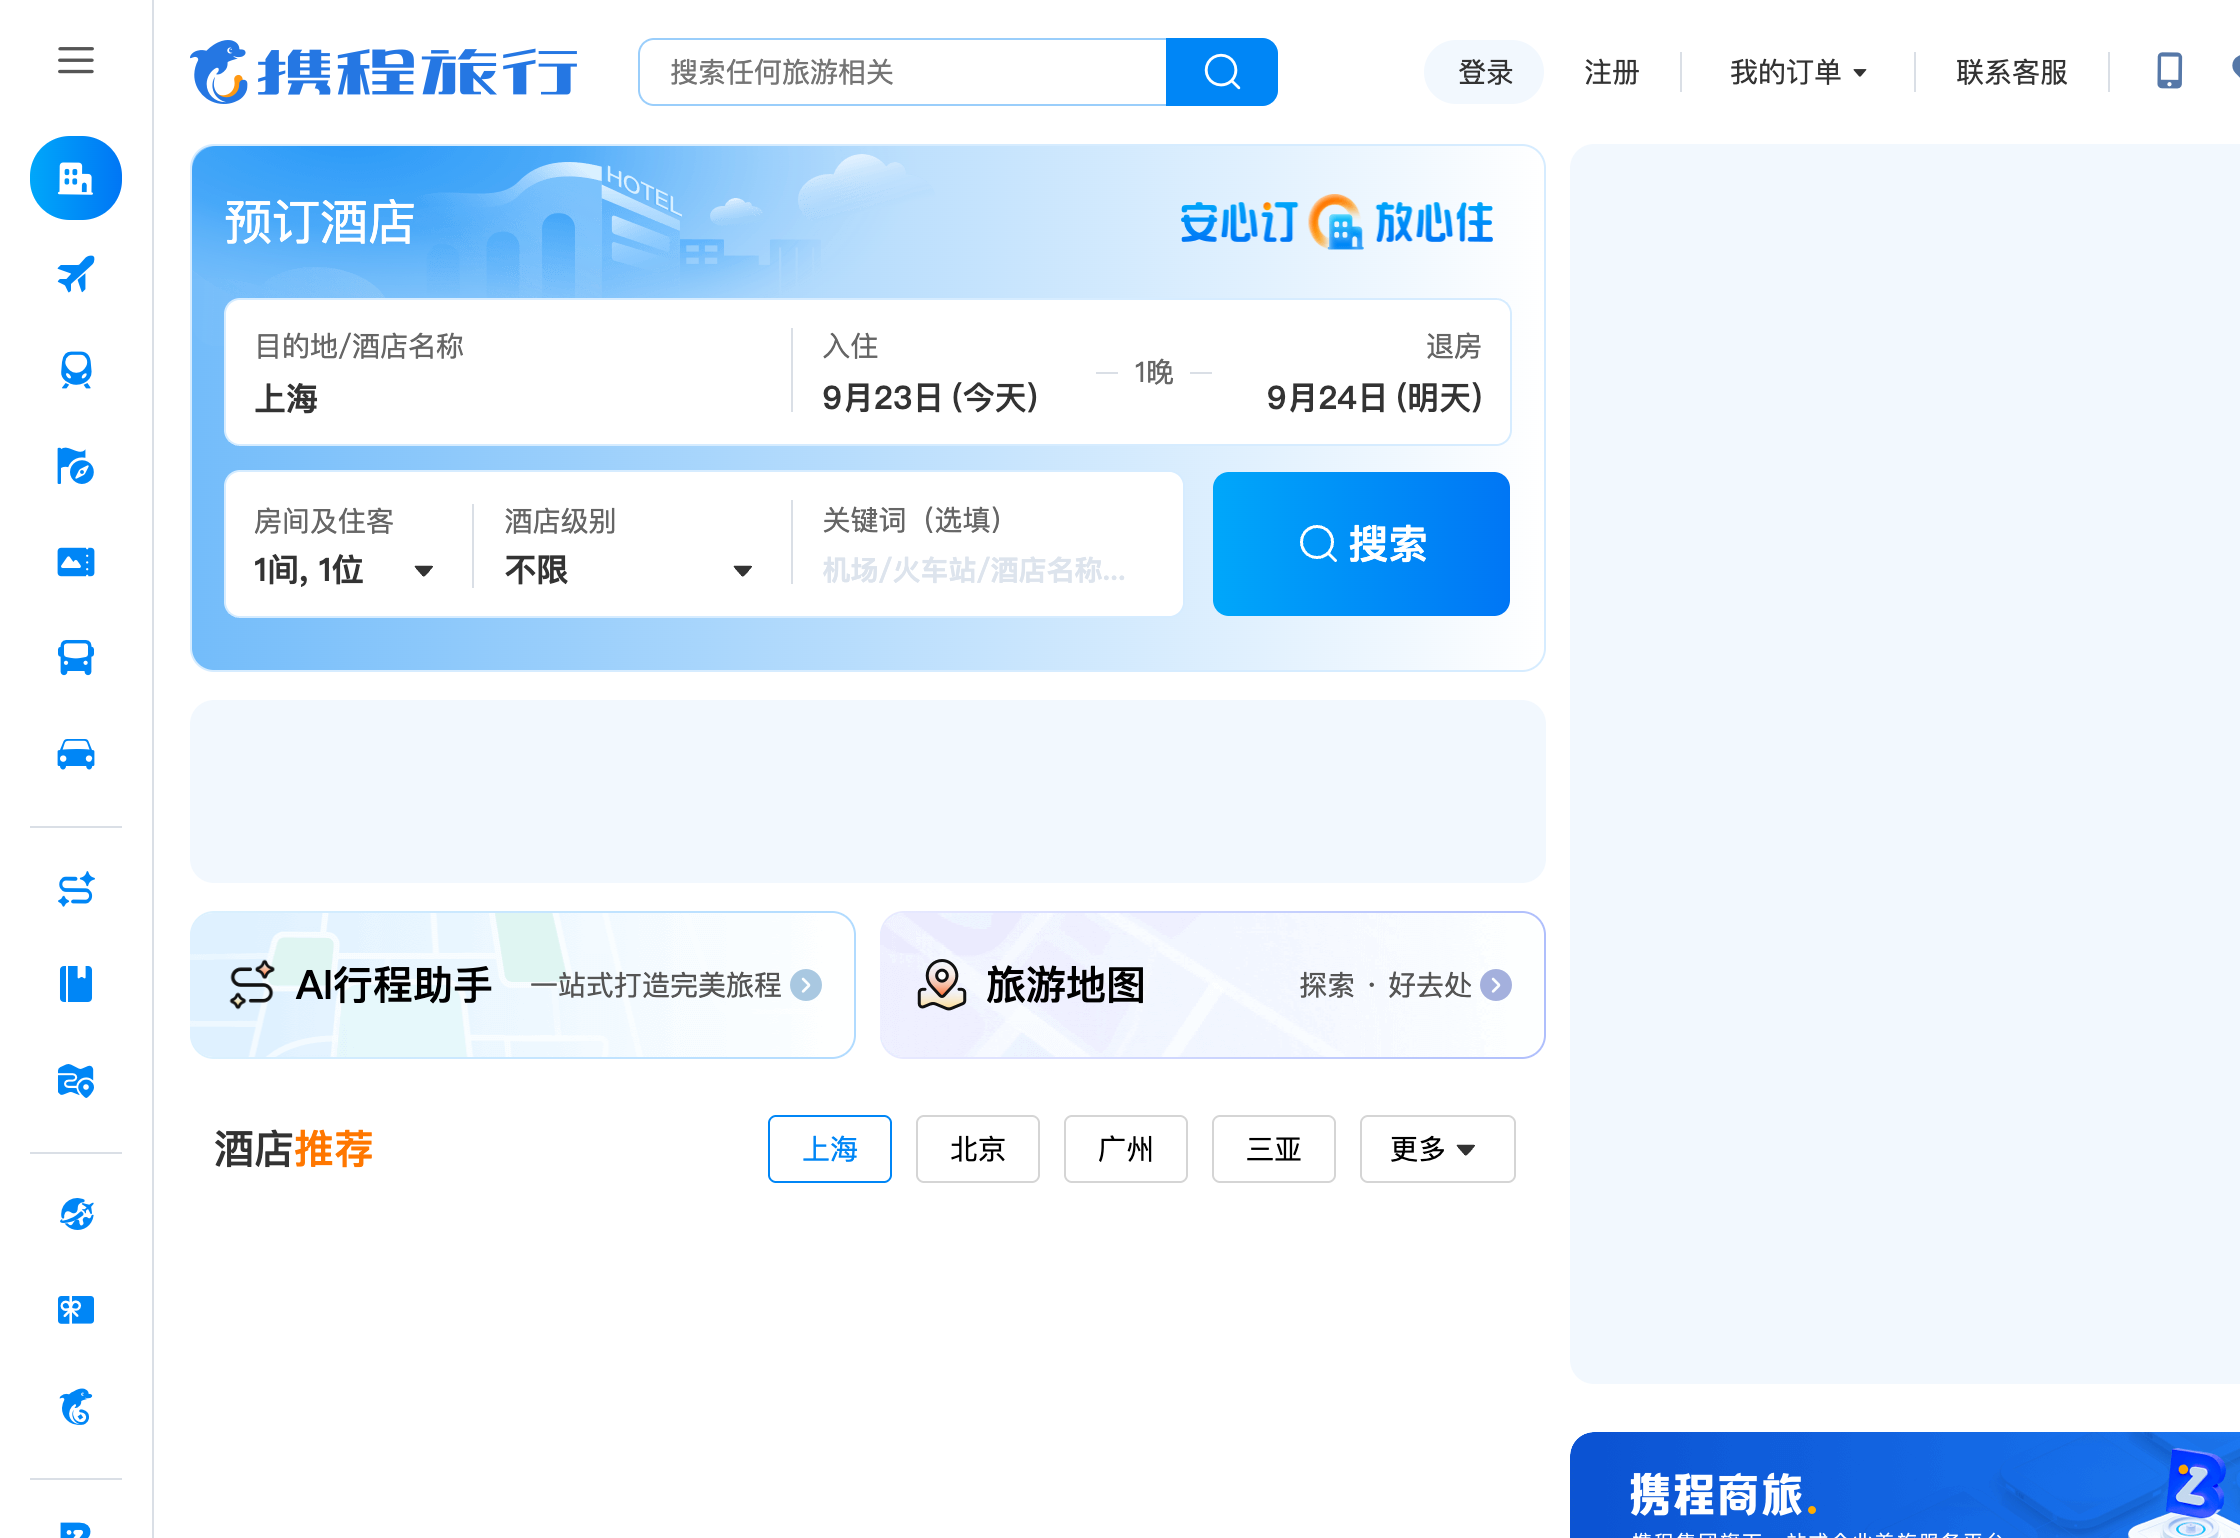2240x1538 pixels.
Task: Click the magnifier search button in header
Action: (x=1222, y=72)
